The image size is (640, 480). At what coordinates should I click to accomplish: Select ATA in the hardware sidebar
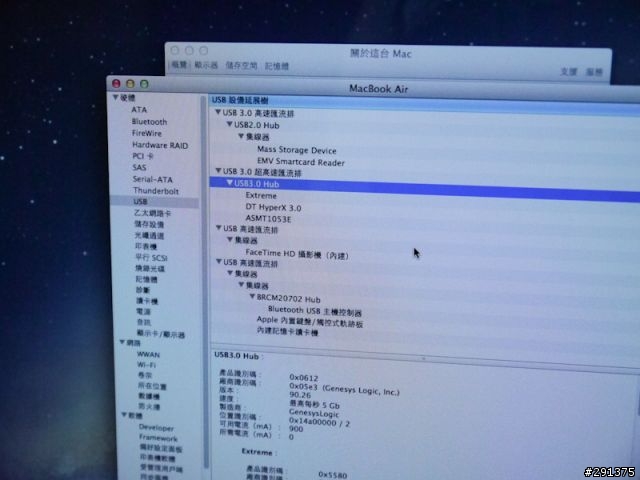tap(139, 110)
